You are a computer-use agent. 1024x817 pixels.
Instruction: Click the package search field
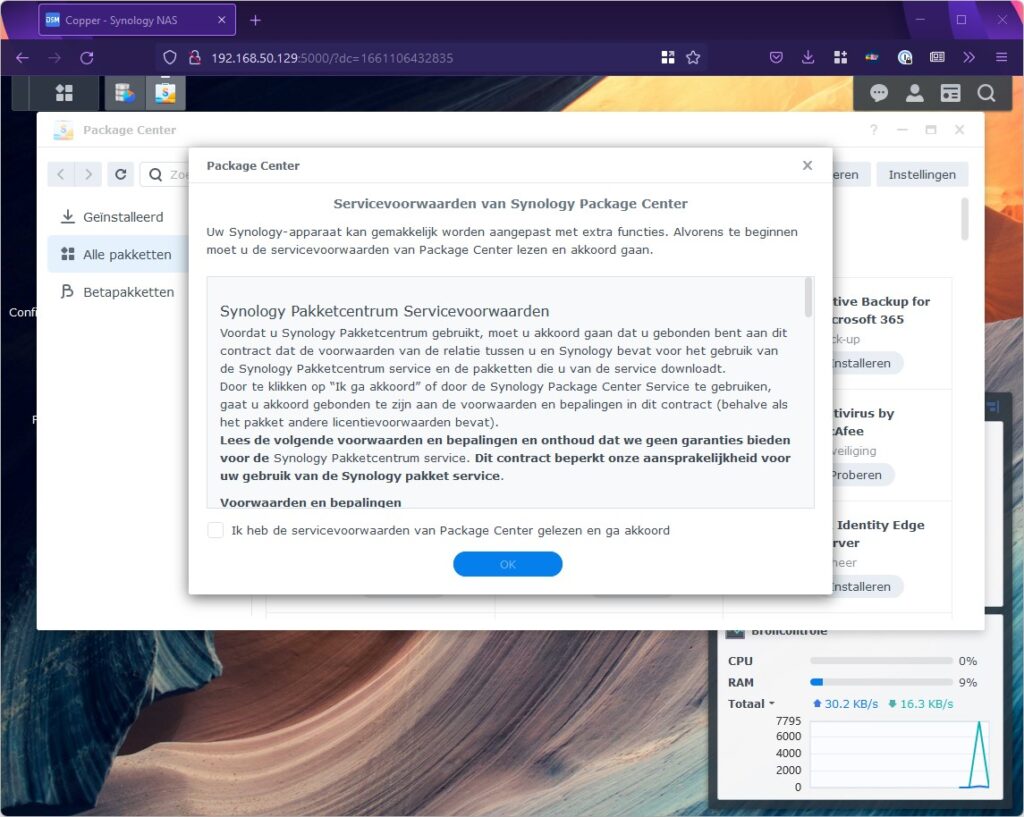point(166,174)
